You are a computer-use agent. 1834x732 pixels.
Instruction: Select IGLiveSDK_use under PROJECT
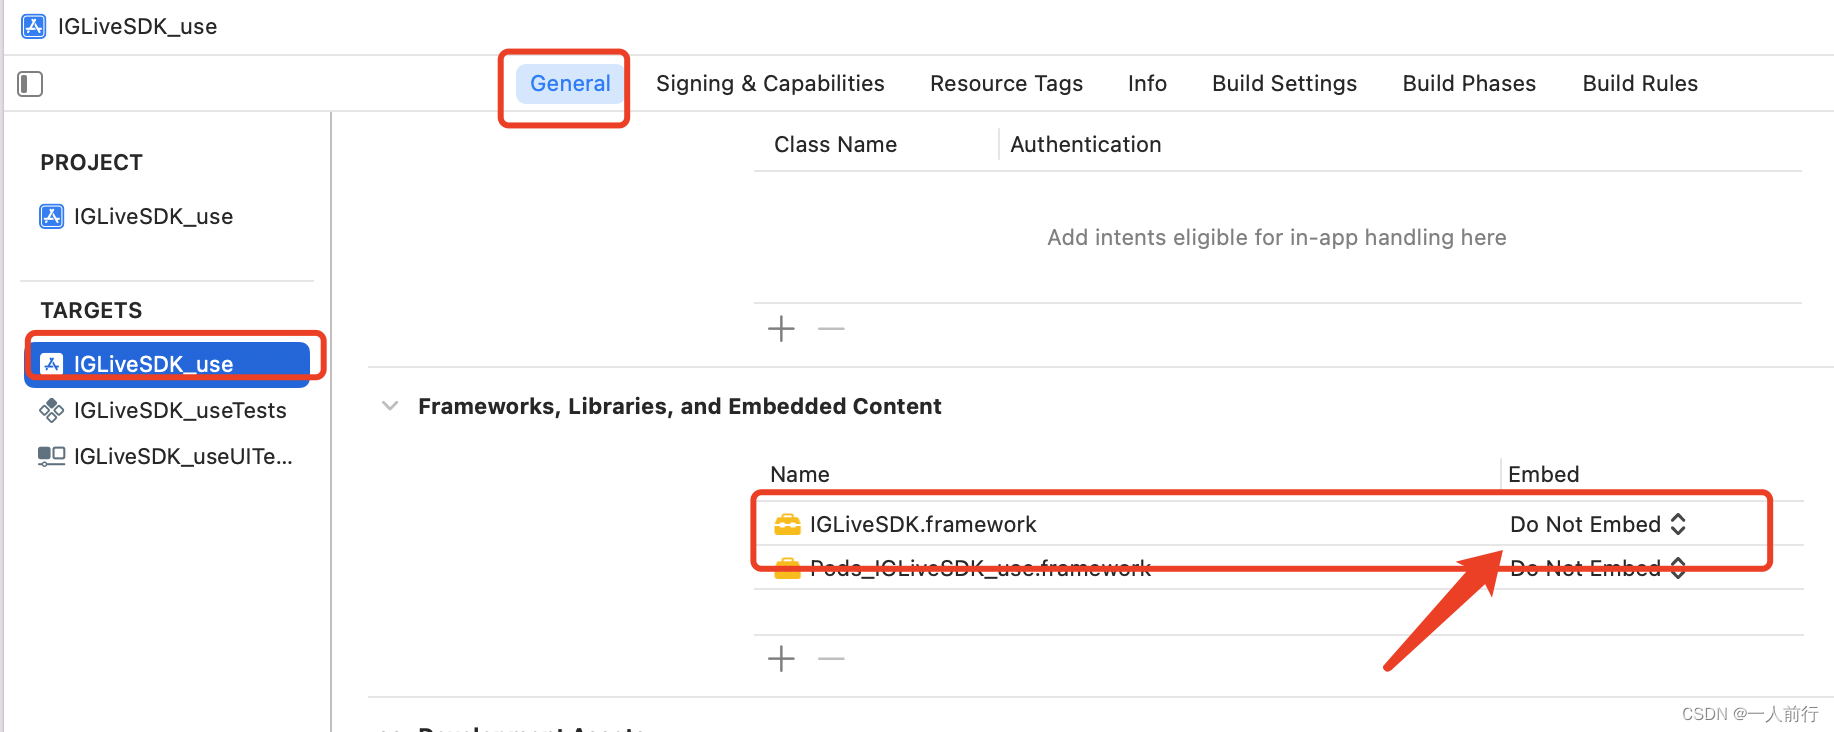153,217
